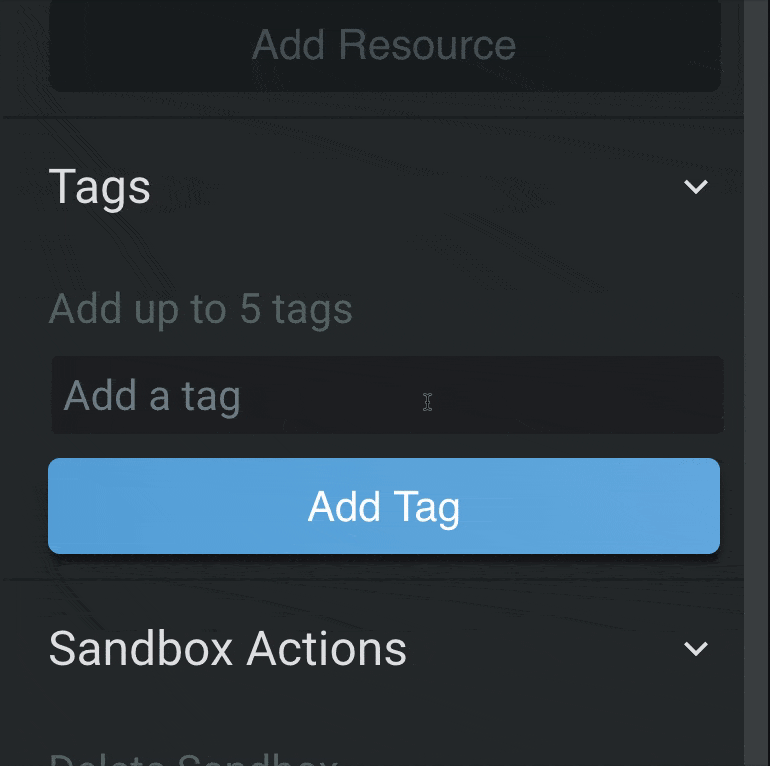Click the Tags section header

tap(100, 187)
